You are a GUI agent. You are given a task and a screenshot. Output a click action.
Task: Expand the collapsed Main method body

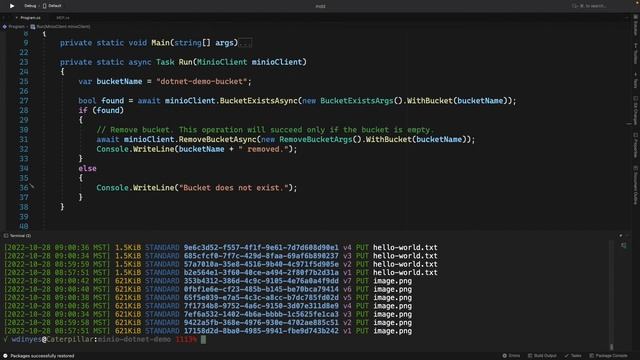pyautogui.click(x=246, y=42)
